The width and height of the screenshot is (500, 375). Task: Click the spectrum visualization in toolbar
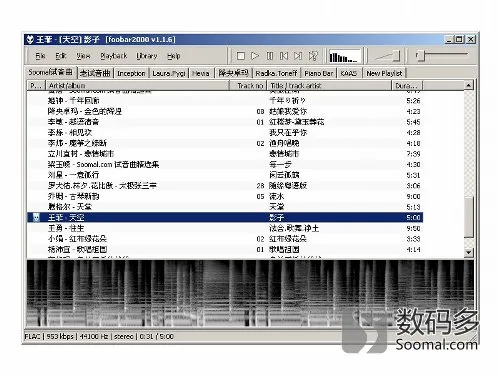tap(345, 56)
